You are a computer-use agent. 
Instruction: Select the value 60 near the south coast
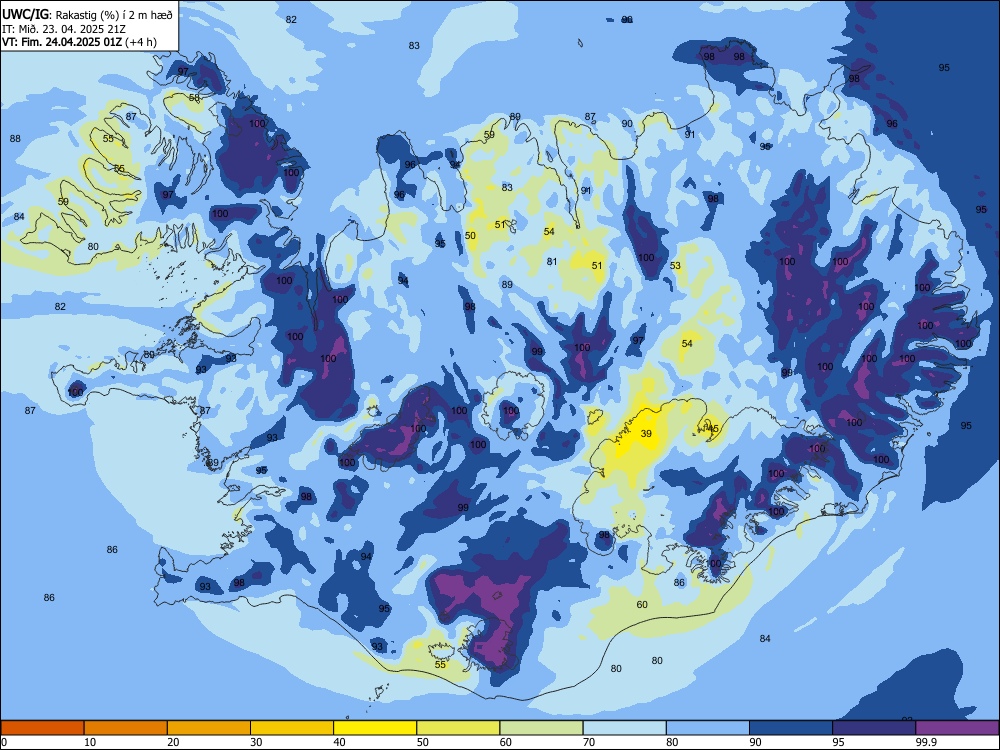pyautogui.click(x=642, y=605)
